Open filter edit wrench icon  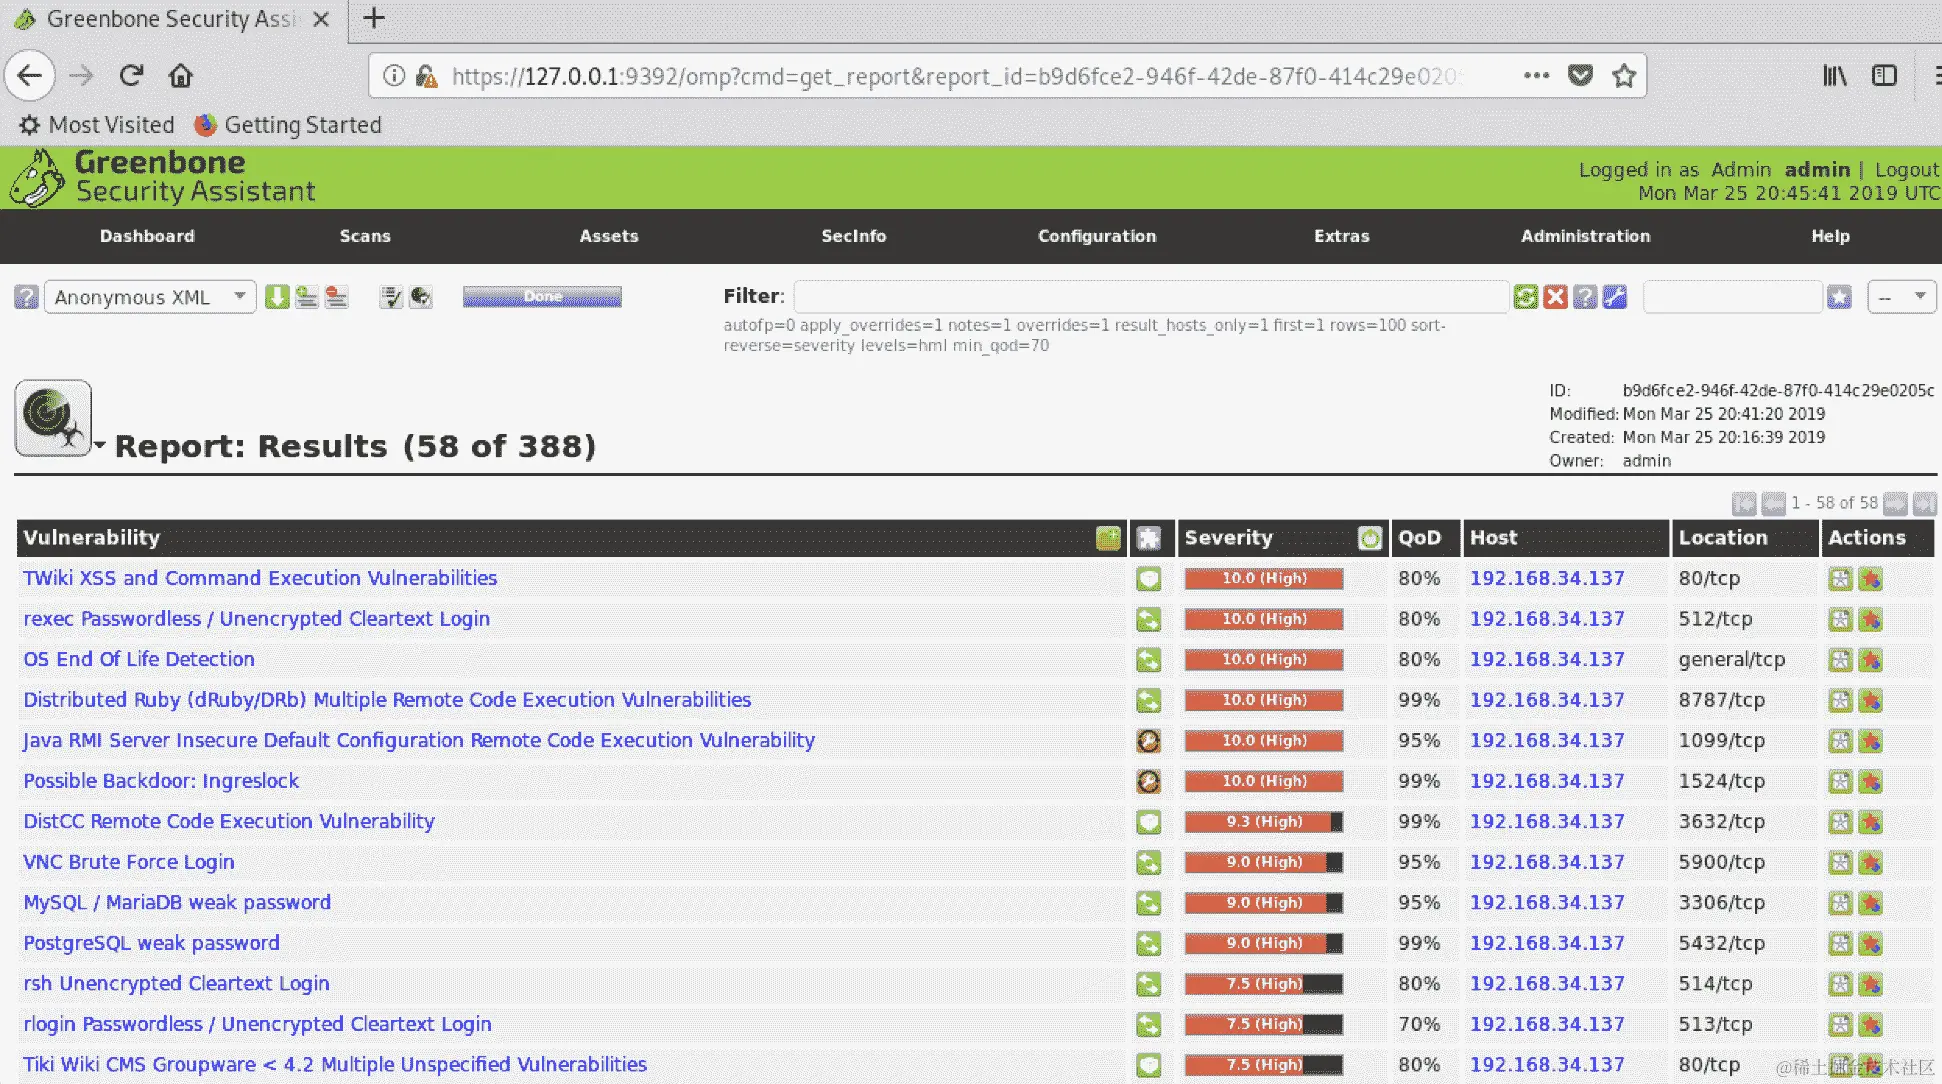1615,297
